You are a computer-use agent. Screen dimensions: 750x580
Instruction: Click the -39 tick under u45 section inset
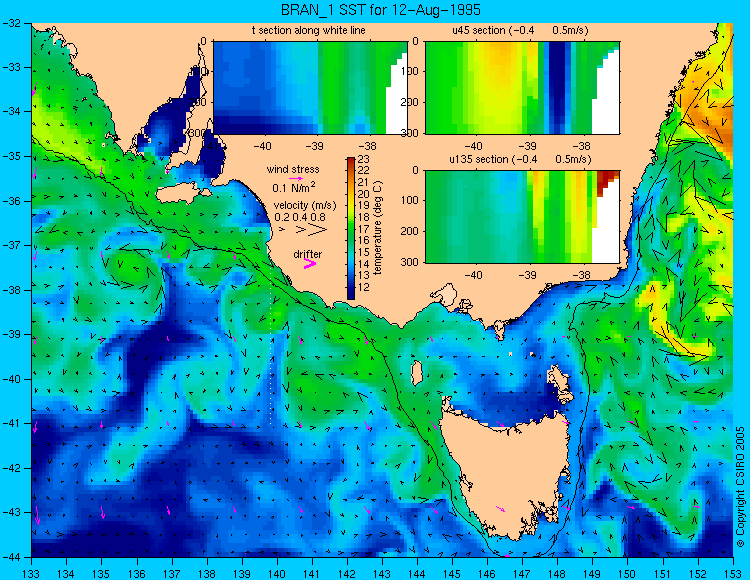pyautogui.click(x=528, y=146)
